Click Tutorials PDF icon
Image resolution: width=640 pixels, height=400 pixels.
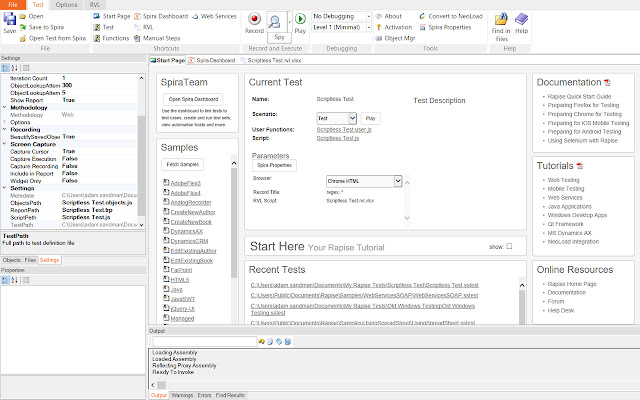pyautogui.click(x=580, y=166)
